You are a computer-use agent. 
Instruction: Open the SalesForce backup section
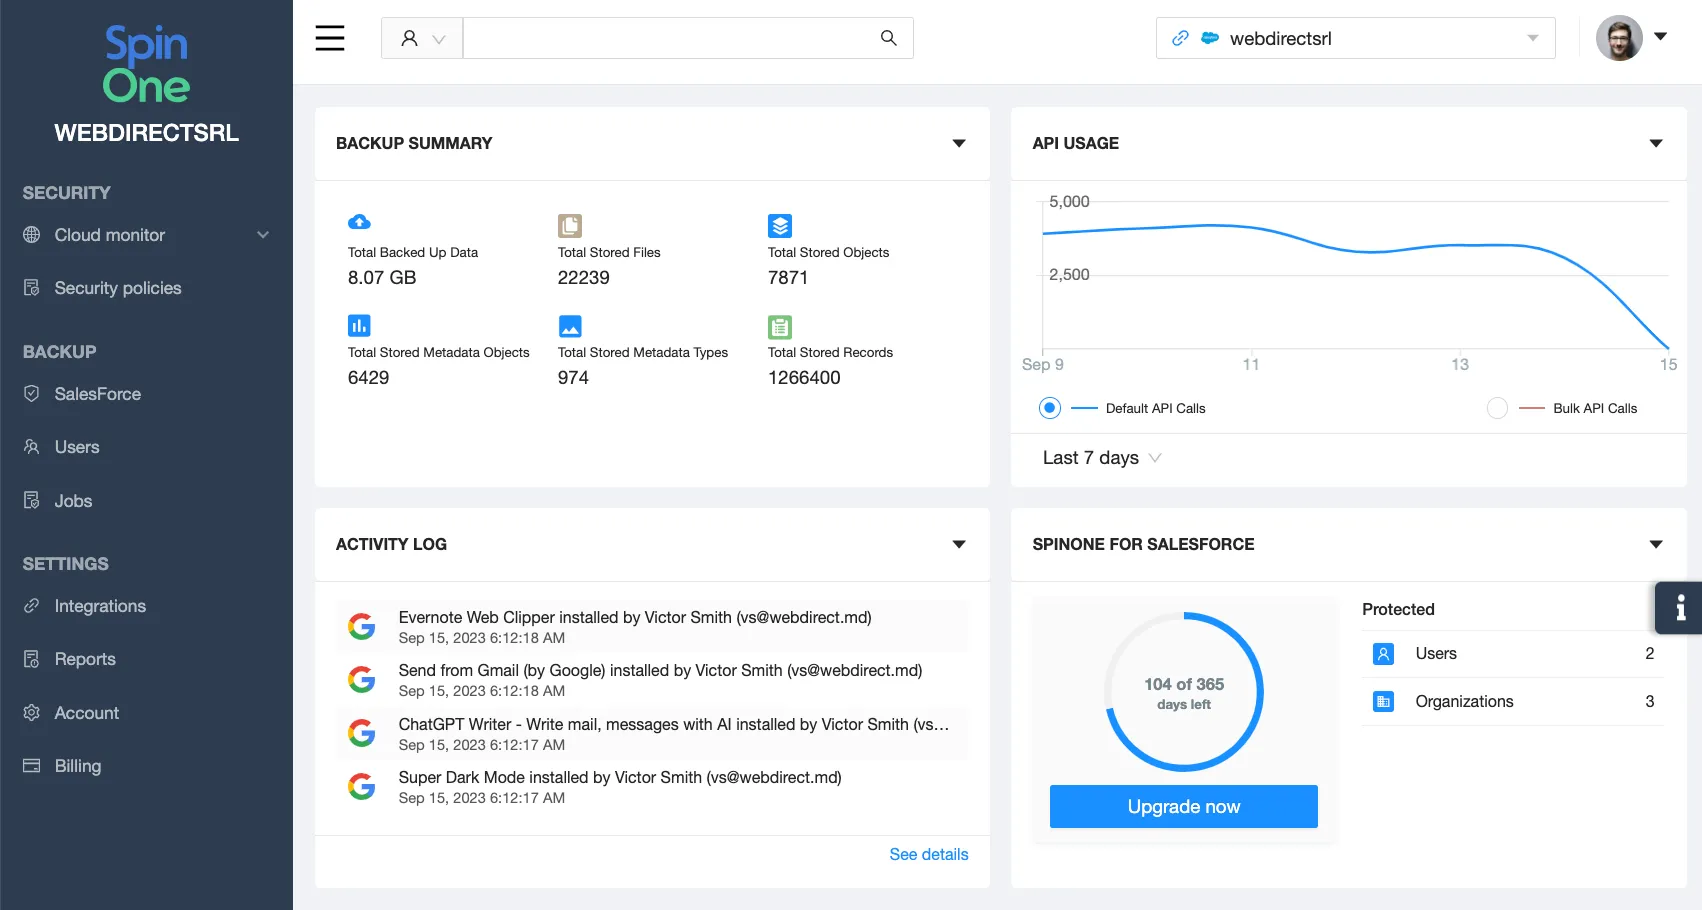click(97, 394)
